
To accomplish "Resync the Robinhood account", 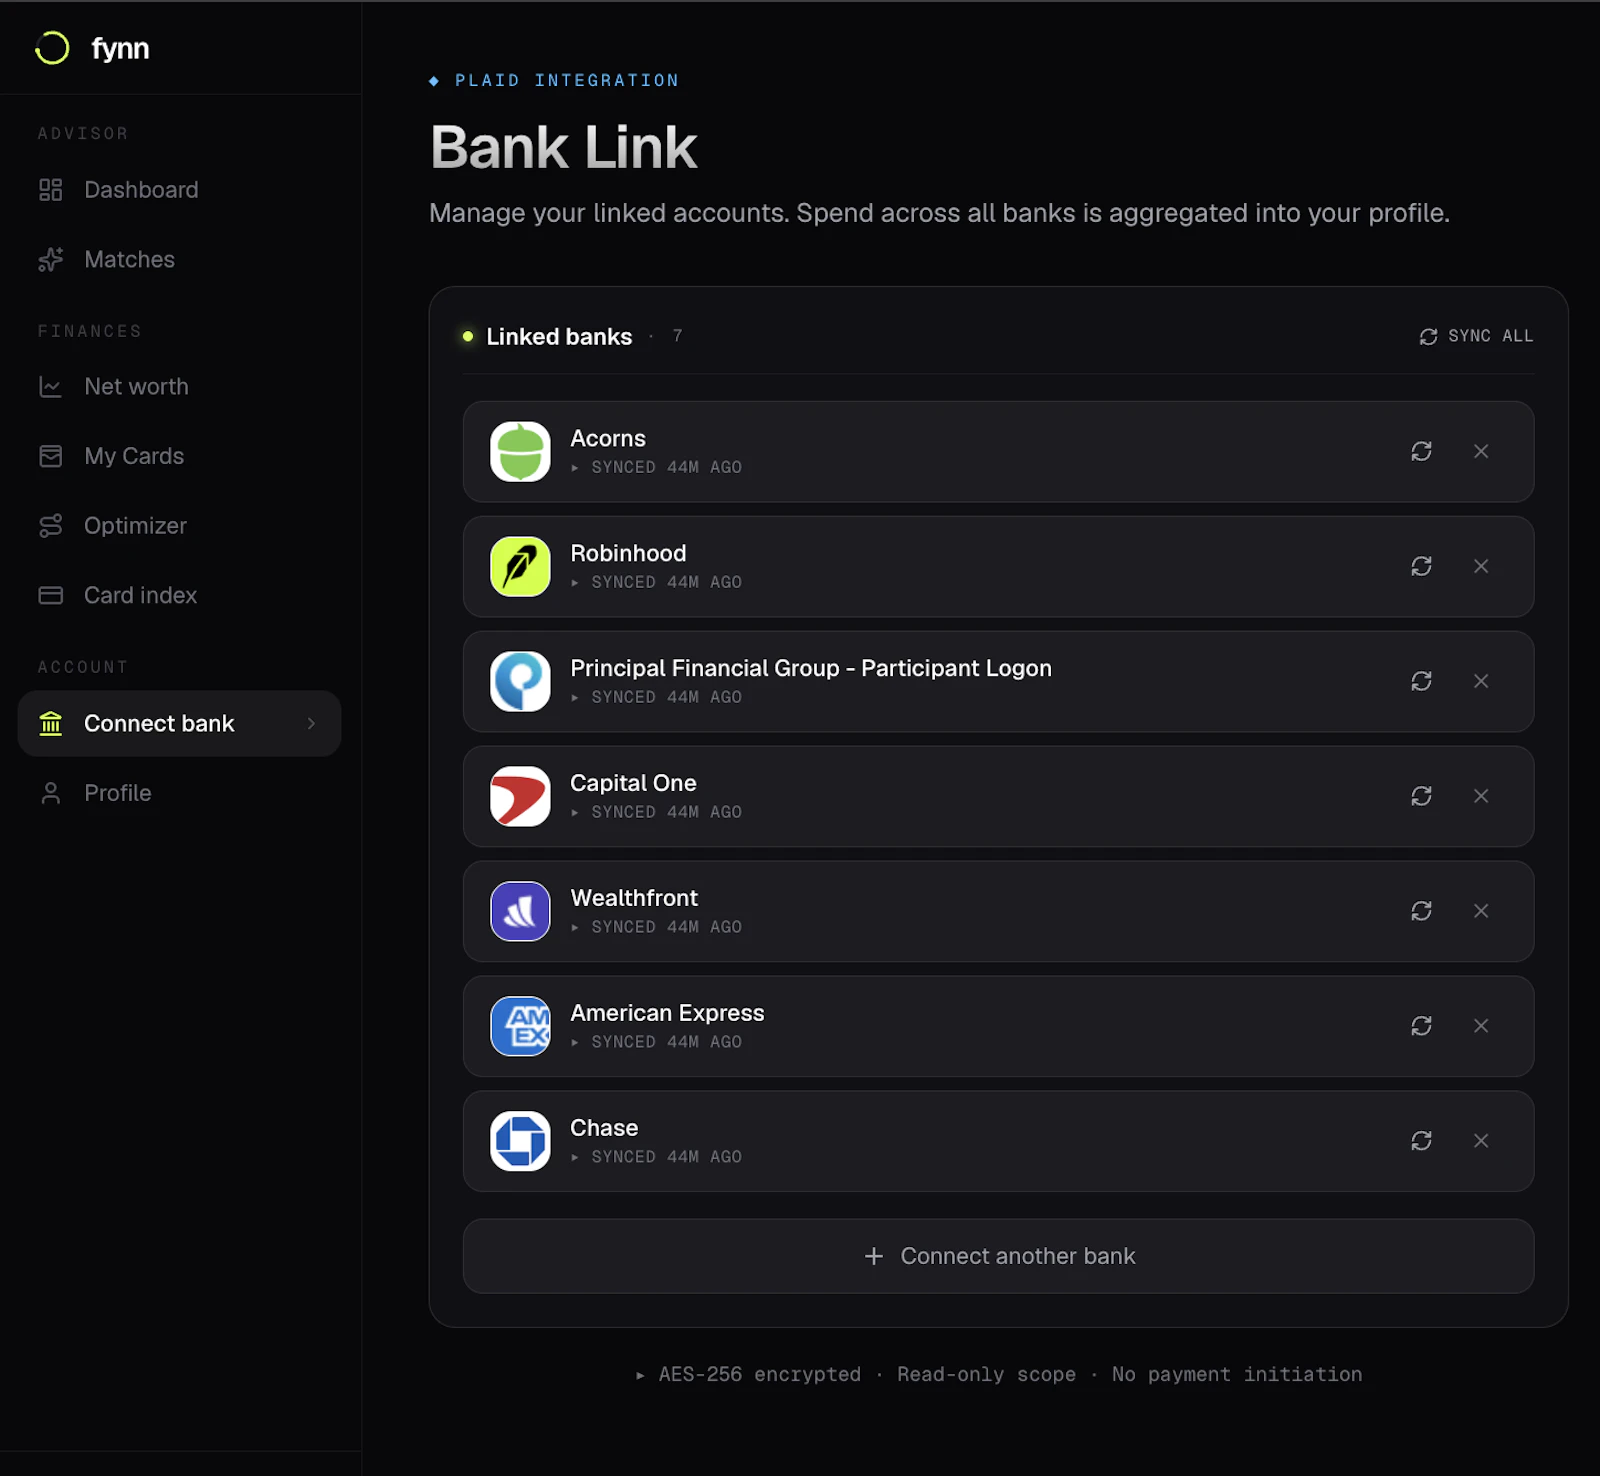I will click(x=1421, y=567).
